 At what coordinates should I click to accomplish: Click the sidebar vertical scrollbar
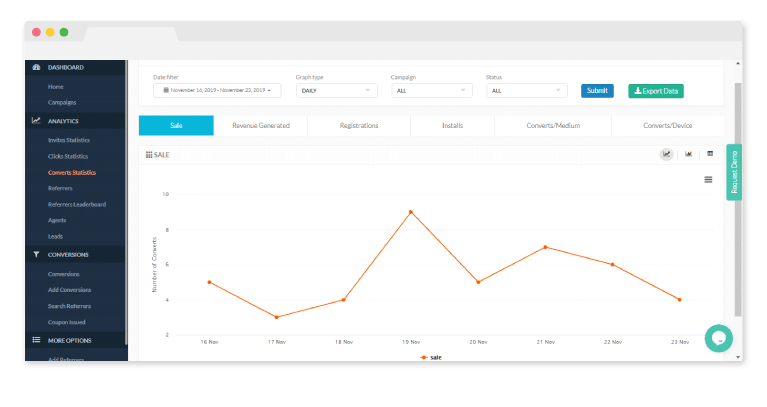[x=126, y=202]
